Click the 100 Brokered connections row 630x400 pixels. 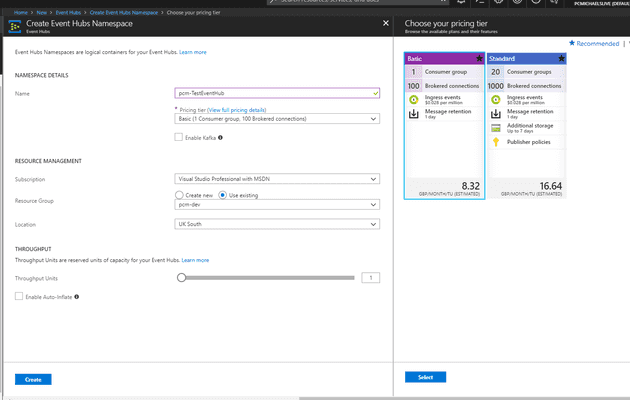pos(444,86)
